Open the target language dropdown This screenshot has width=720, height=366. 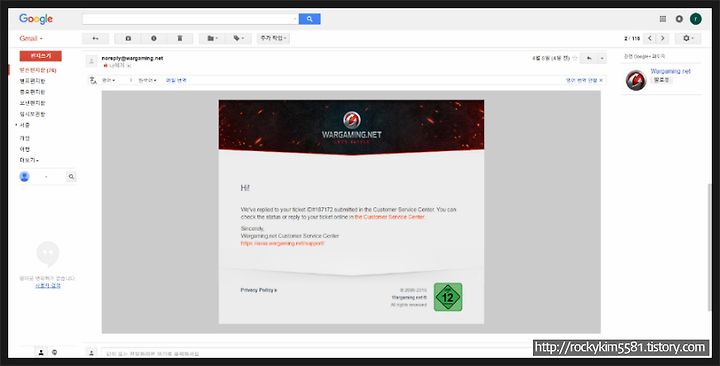click(147, 80)
